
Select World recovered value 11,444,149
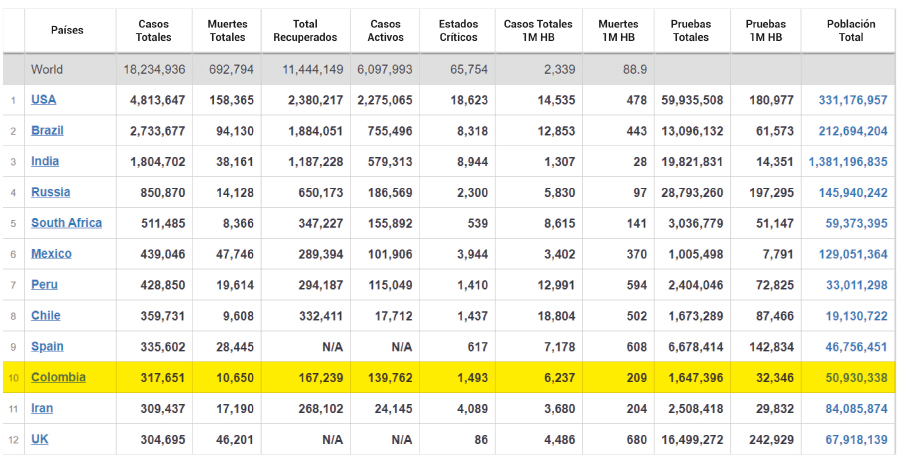[313, 69]
